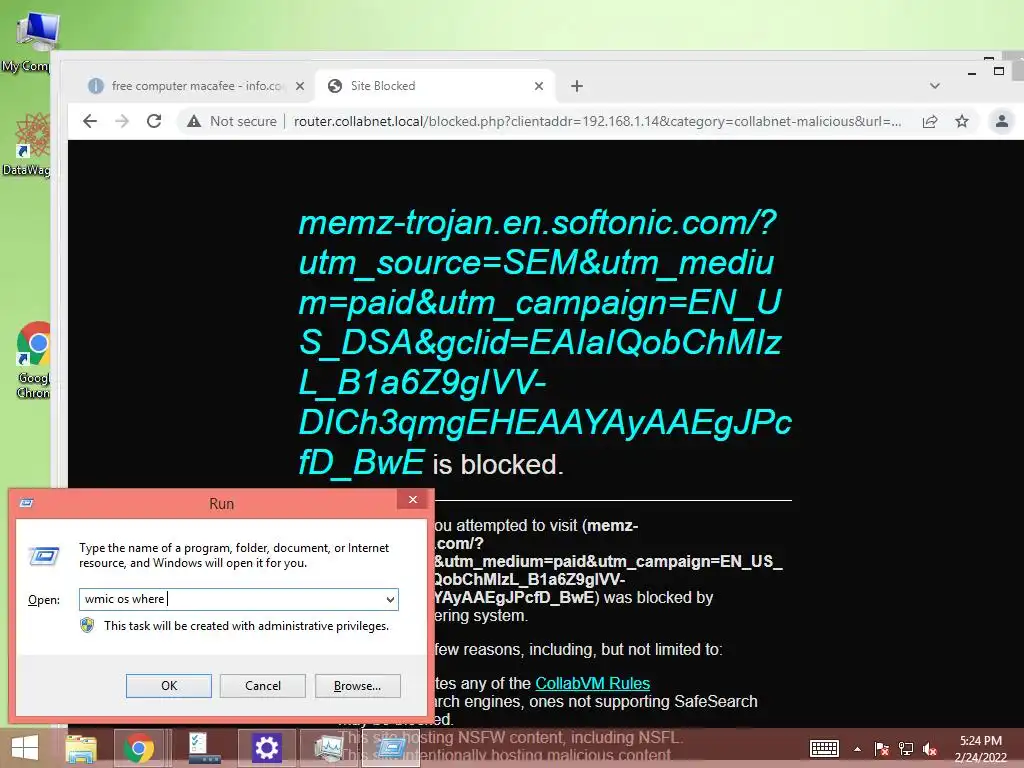Open the taskbar clock showing 5:24 PM
1024x768 pixels.
pyautogui.click(x=980, y=749)
